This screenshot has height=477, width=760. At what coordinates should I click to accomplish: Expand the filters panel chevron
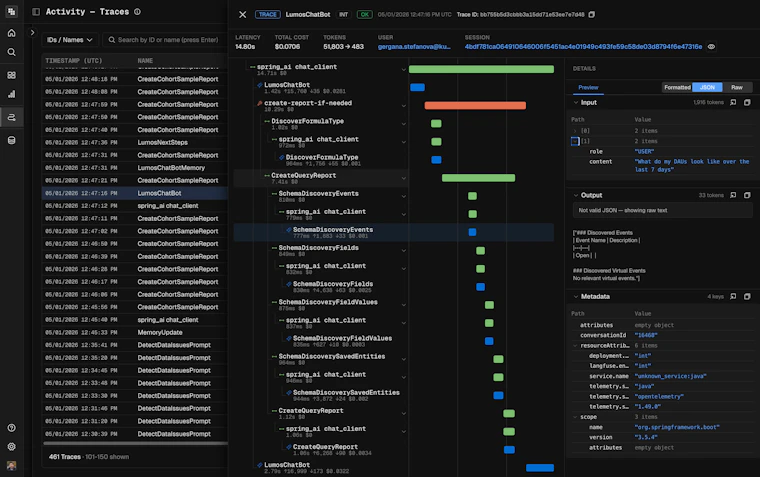pyautogui.click(x=32, y=32)
